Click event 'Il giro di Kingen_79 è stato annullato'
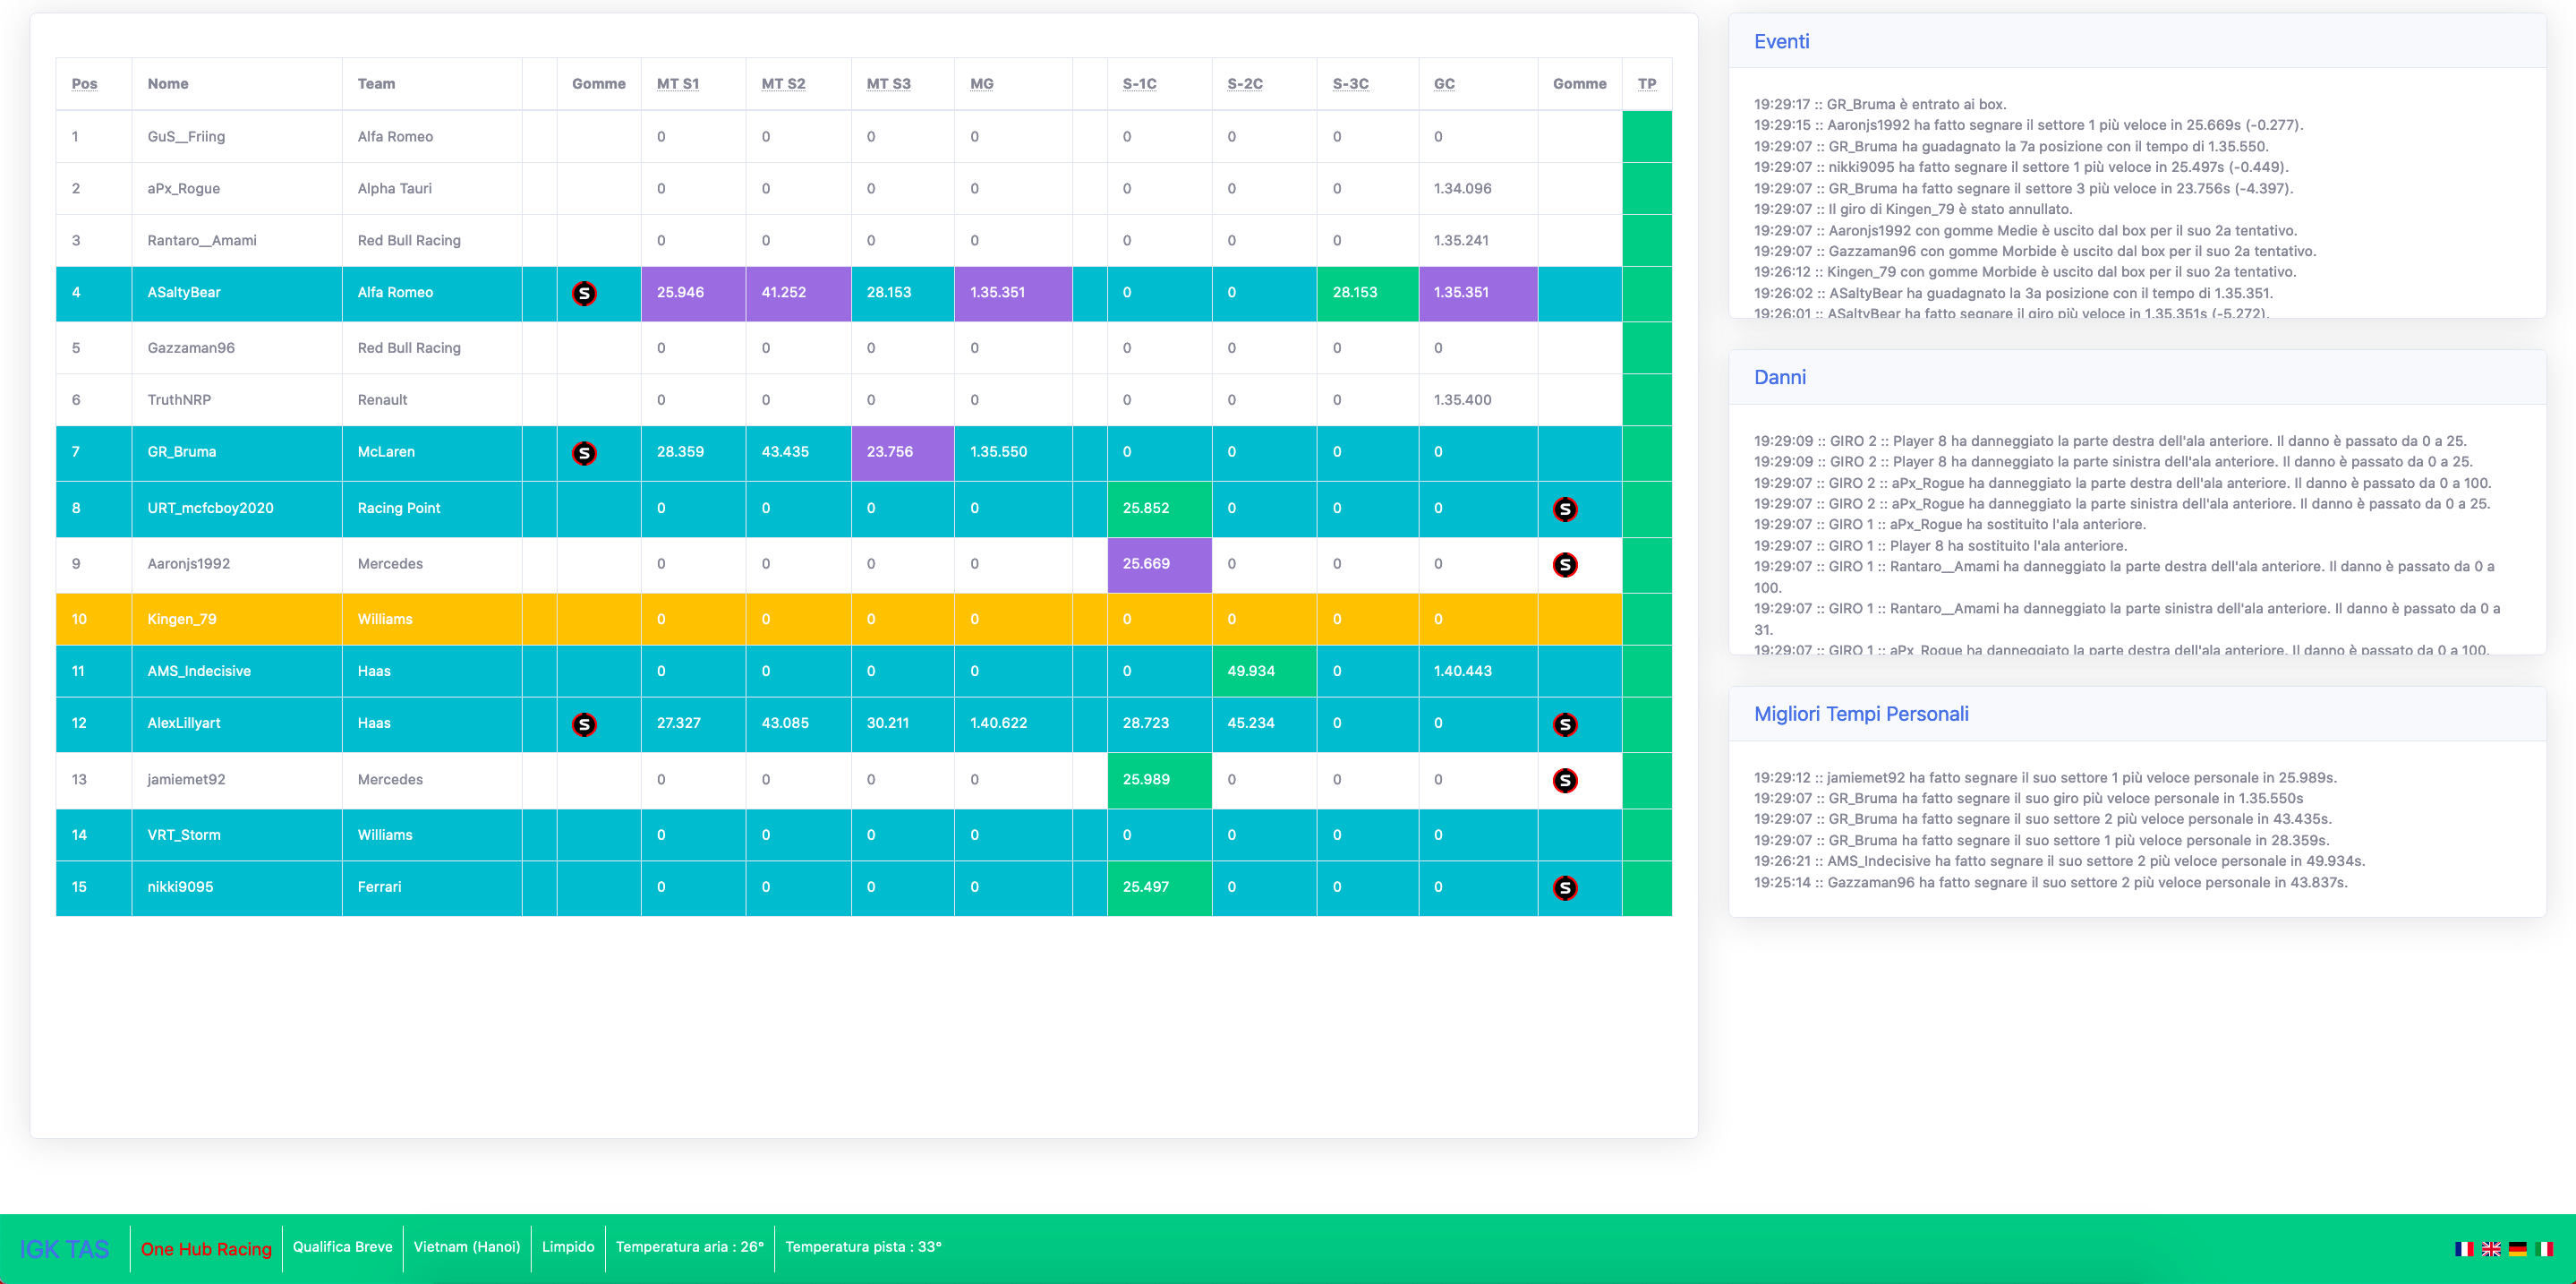Screen dimensions: 2576x1284 (x=1913, y=209)
